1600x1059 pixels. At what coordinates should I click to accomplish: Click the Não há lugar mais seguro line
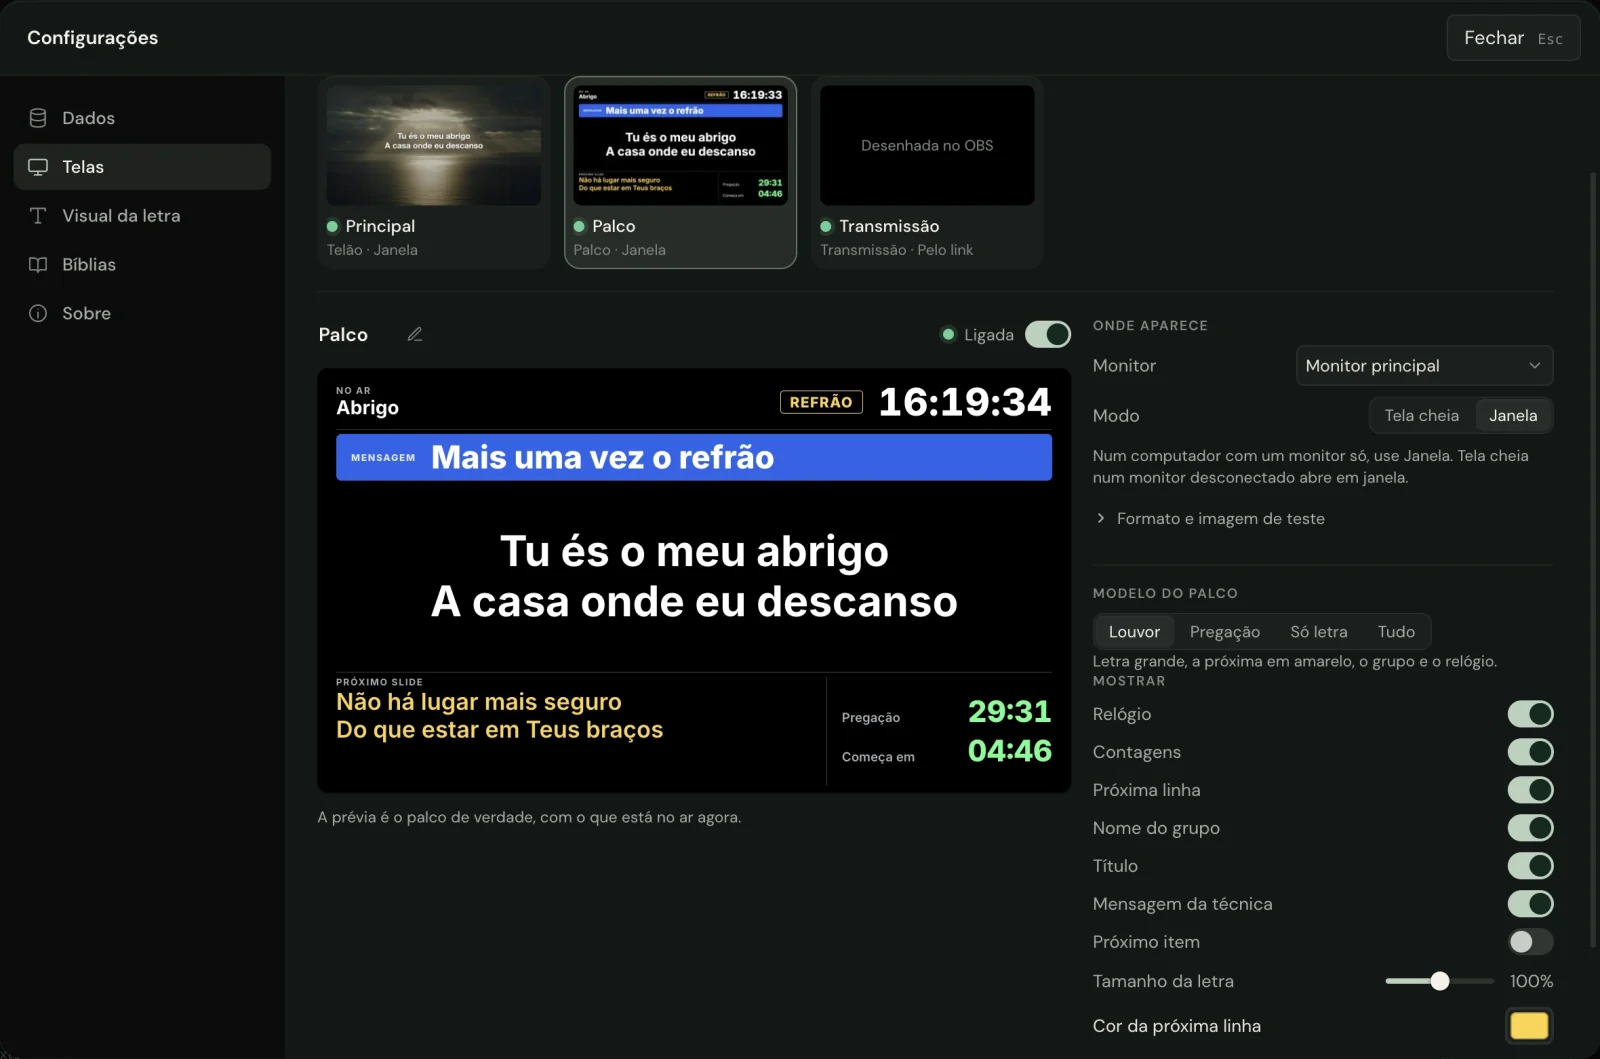click(479, 702)
